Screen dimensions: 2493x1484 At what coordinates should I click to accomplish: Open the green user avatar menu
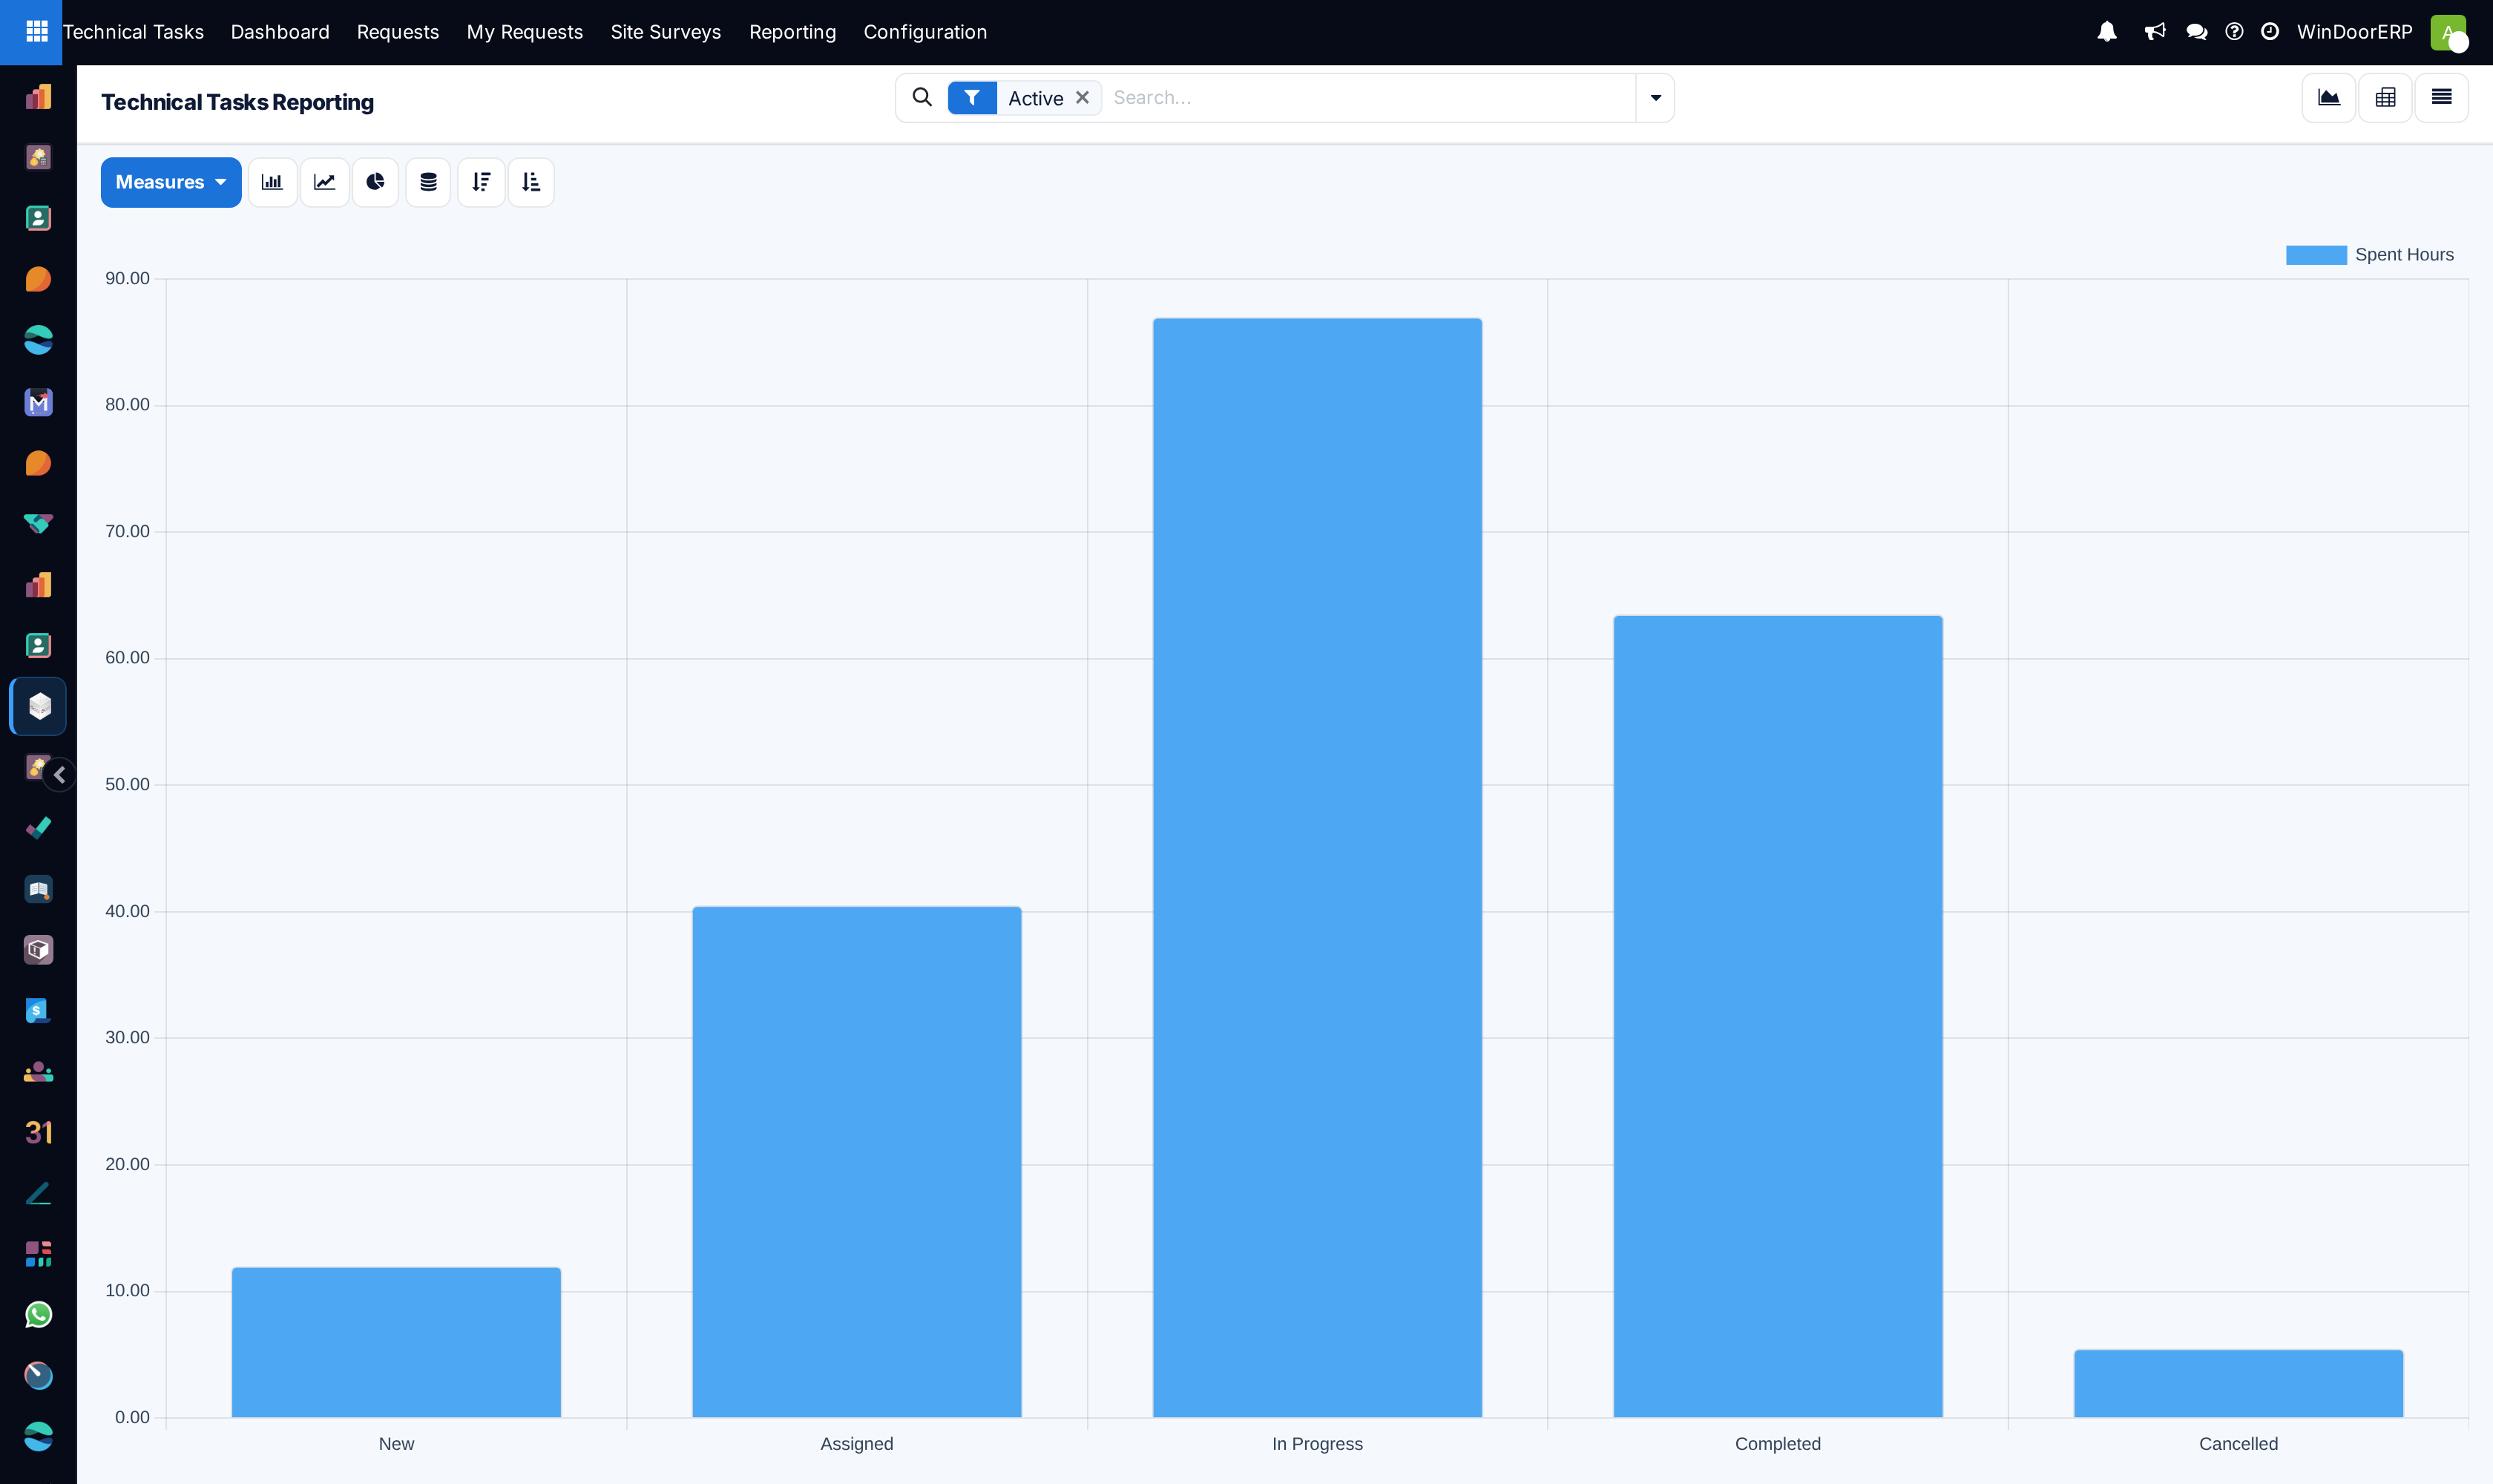coord(2448,32)
